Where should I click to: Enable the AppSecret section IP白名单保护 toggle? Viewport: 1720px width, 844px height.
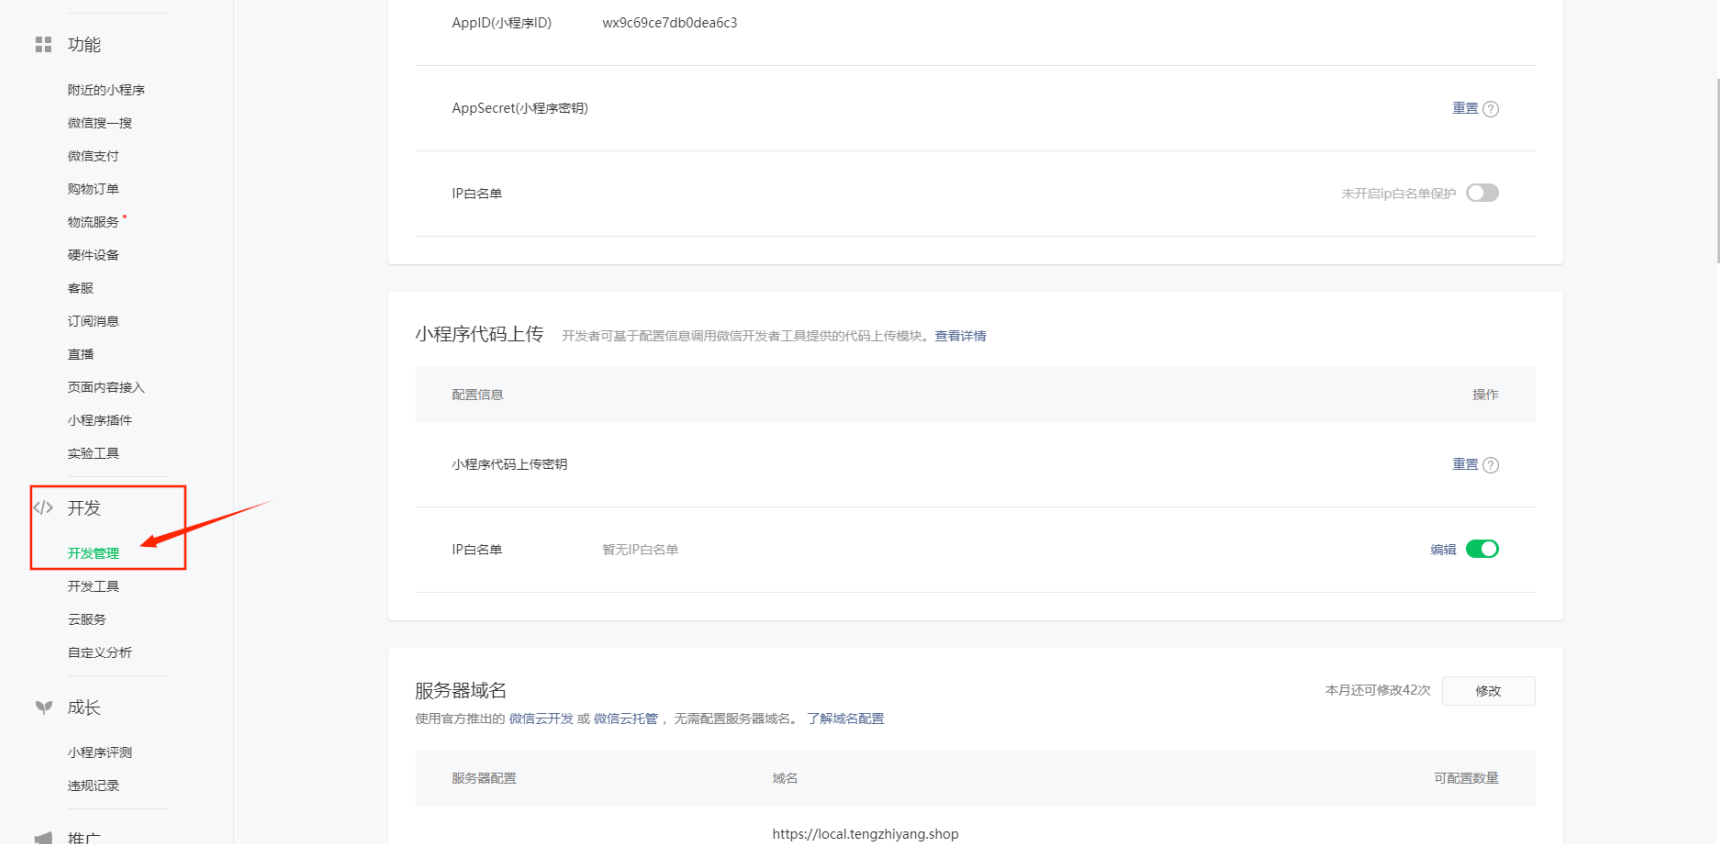[x=1482, y=193]
